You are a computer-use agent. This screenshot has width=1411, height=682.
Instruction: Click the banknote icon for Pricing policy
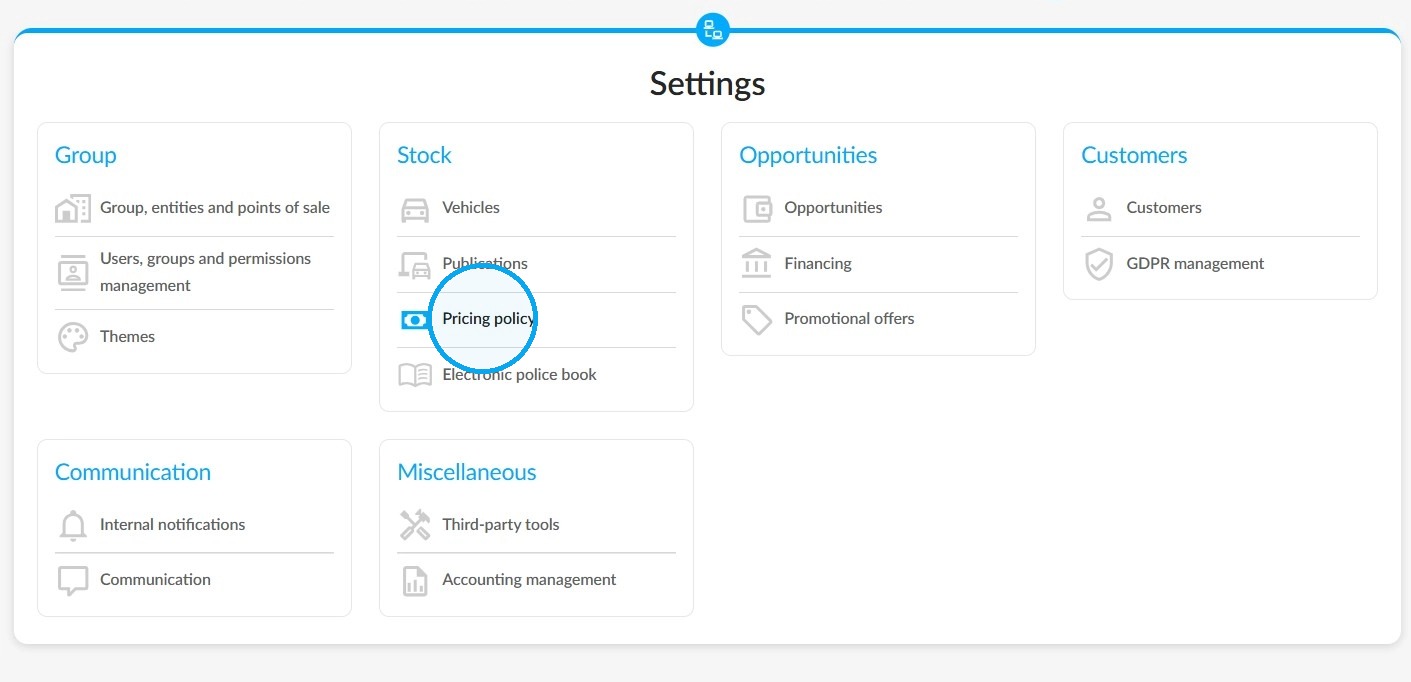coord(415,319)
